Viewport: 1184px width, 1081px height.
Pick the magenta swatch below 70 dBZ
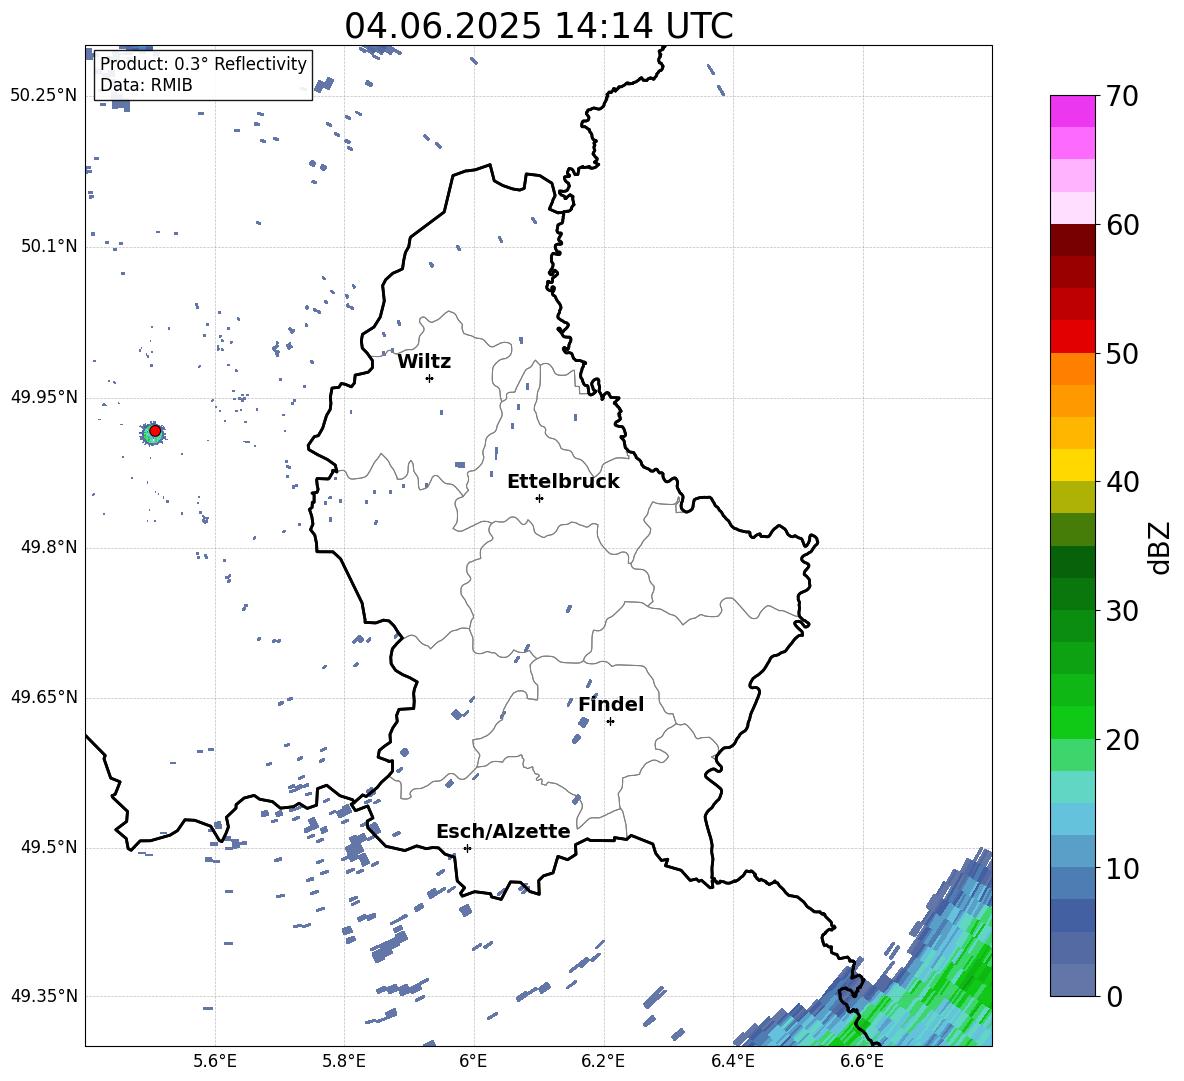pyautogui.click(x=1072, y=112)
